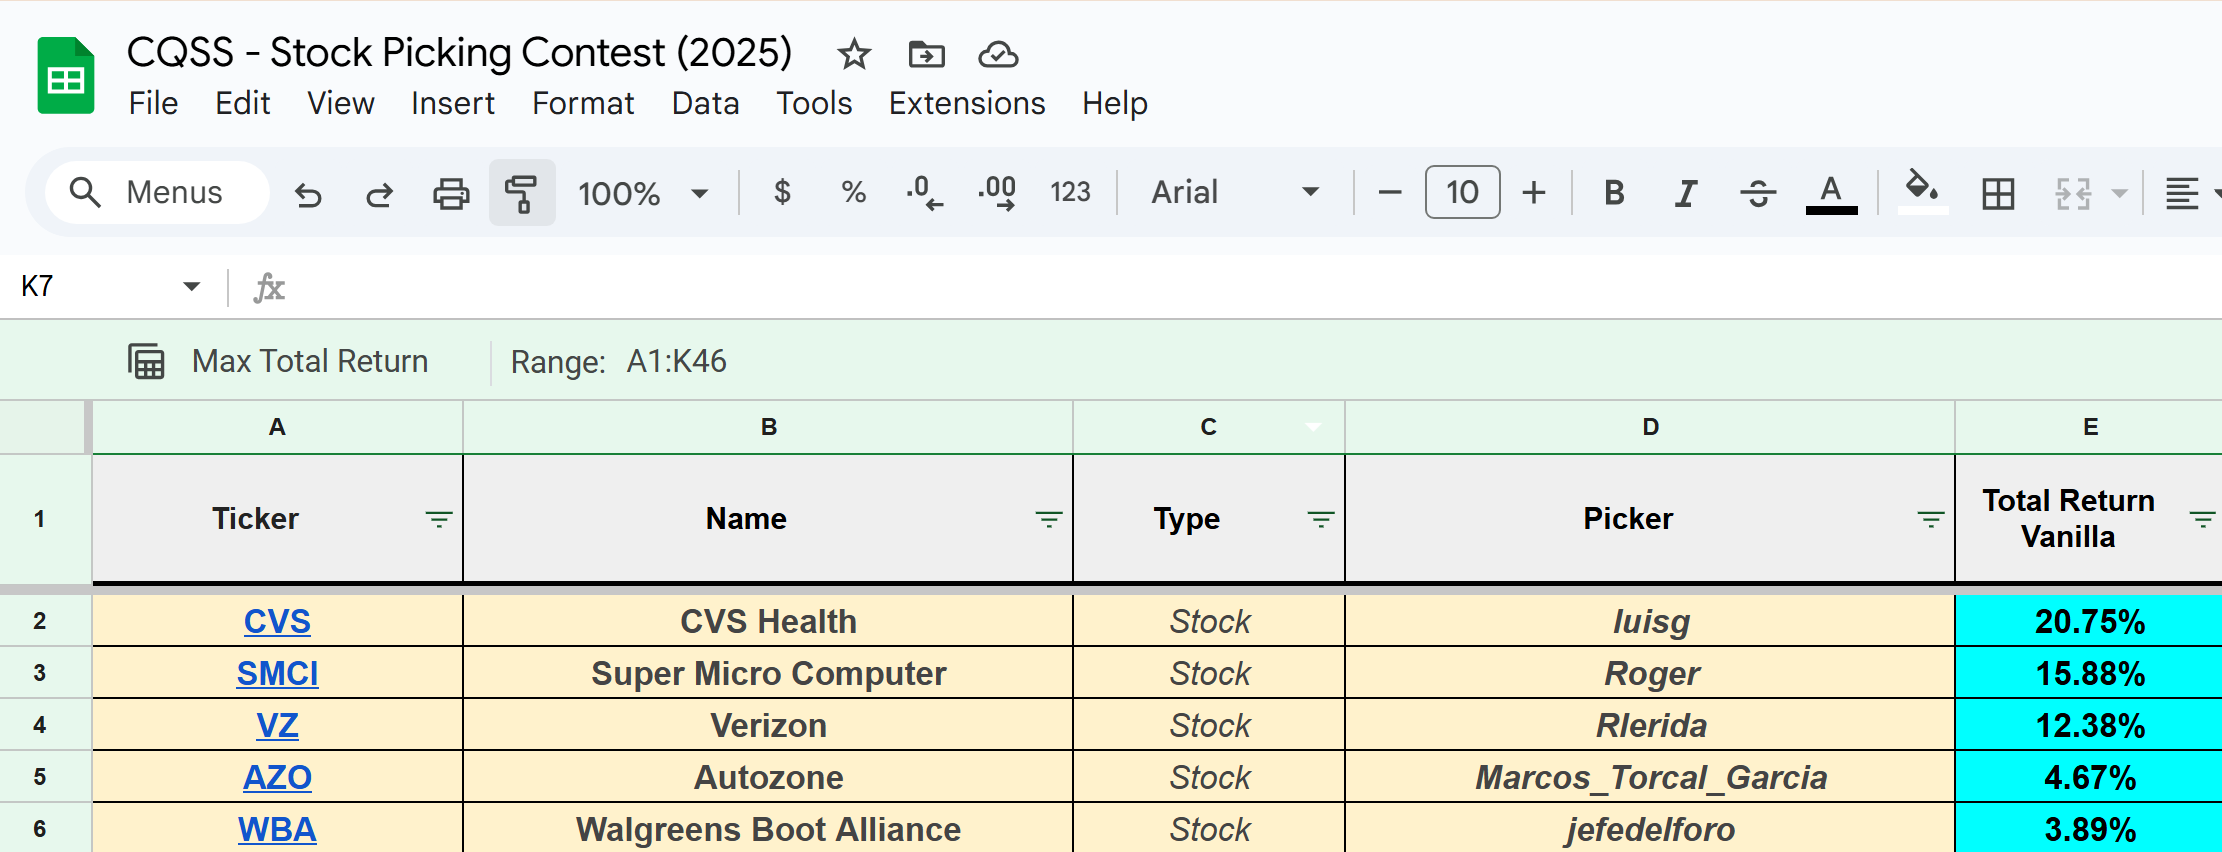Open the Ticker column filter
The height and width of the screenshot is (852, 2222).
(x=438, y=519)
